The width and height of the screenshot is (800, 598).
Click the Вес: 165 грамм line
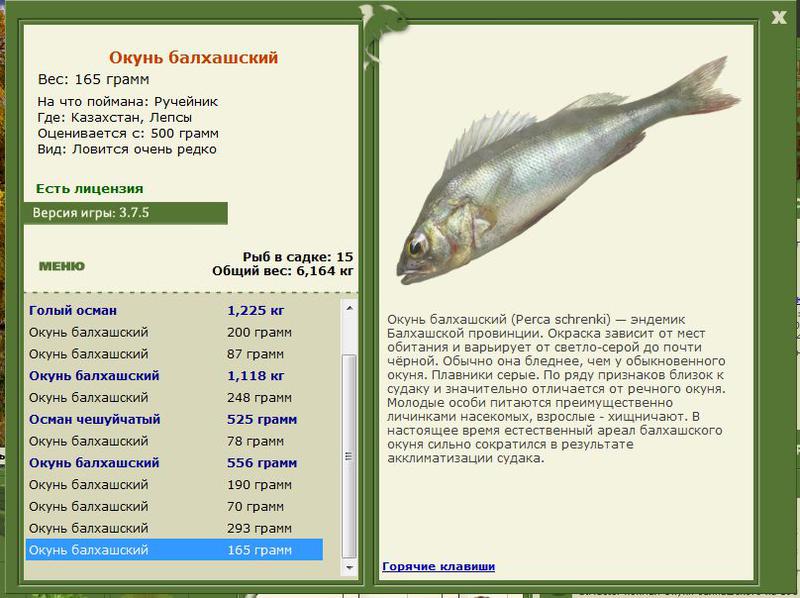point(93,80)
